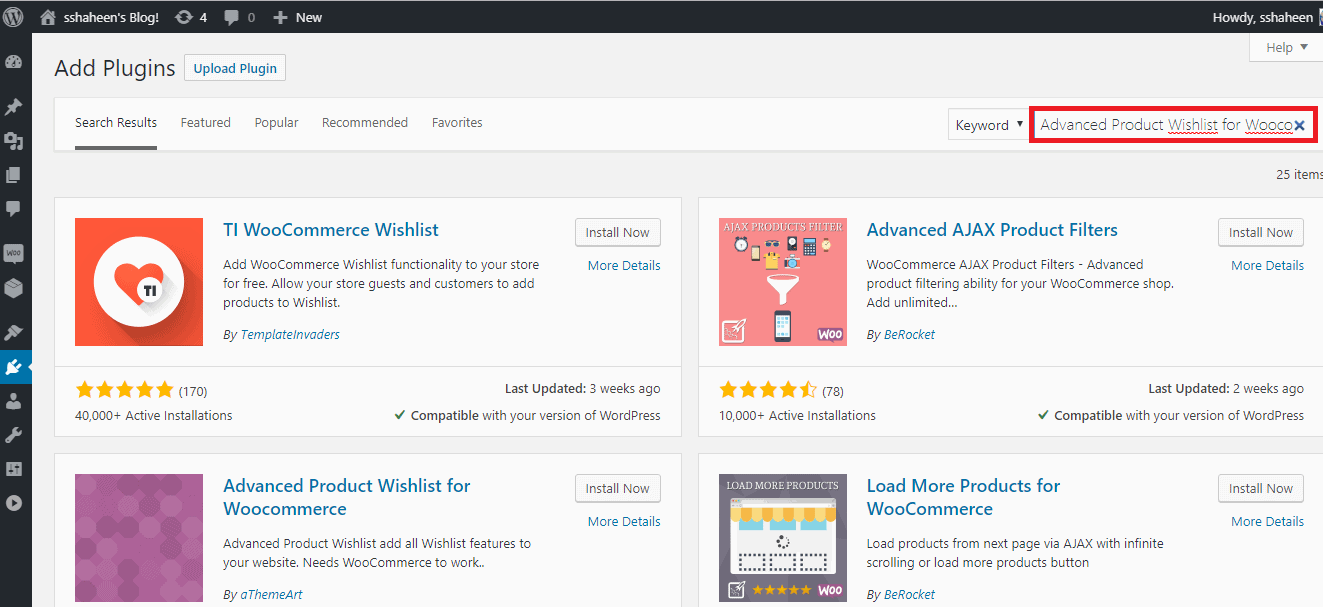Open author link aThemeArt

pos(273,595)
